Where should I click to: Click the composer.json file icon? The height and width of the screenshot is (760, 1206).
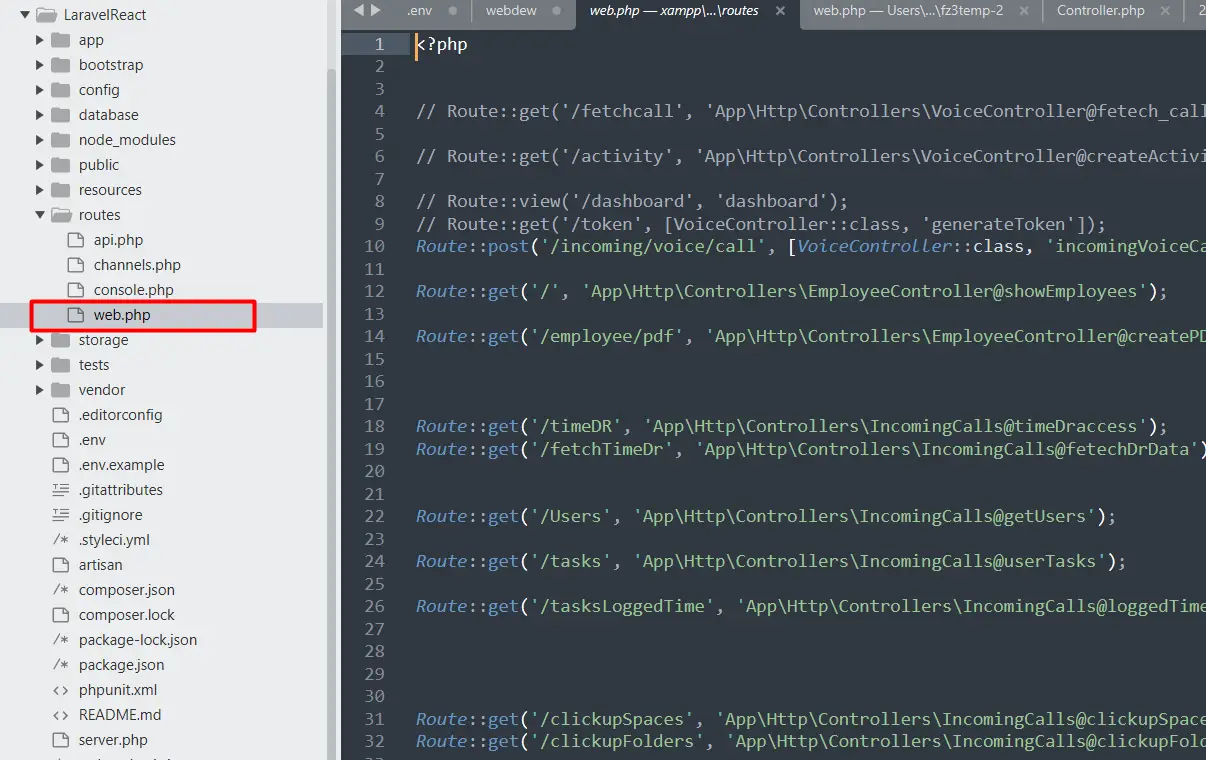click(x=60, y=590)
